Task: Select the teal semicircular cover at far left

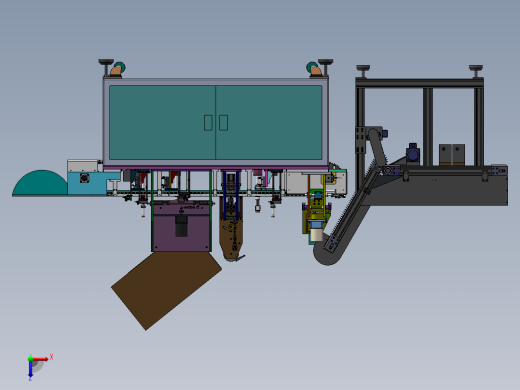Action: [40, 183]
